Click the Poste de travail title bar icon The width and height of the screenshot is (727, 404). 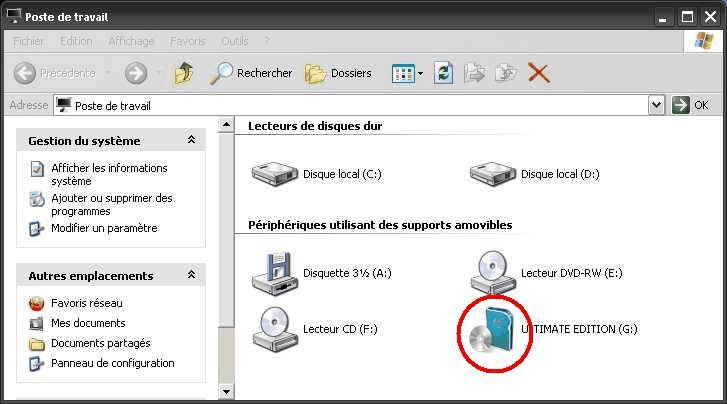tap(14, 16)
